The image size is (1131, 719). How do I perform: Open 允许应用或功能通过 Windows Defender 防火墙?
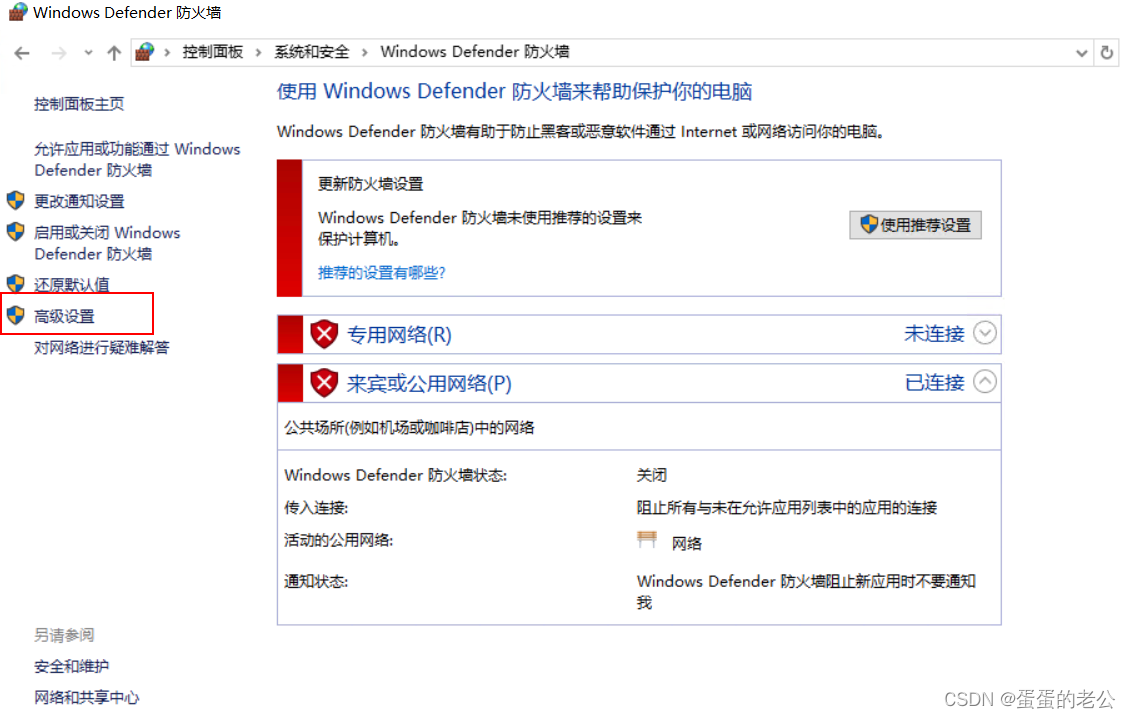click(x=137, y=159)
